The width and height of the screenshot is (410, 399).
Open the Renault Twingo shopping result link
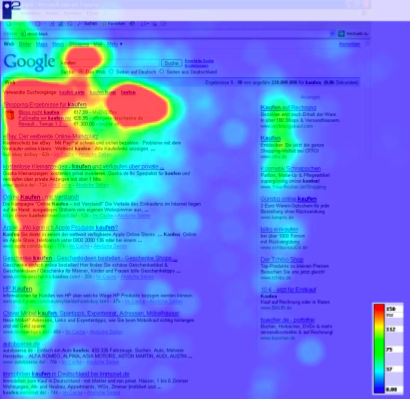pos(43,124)
